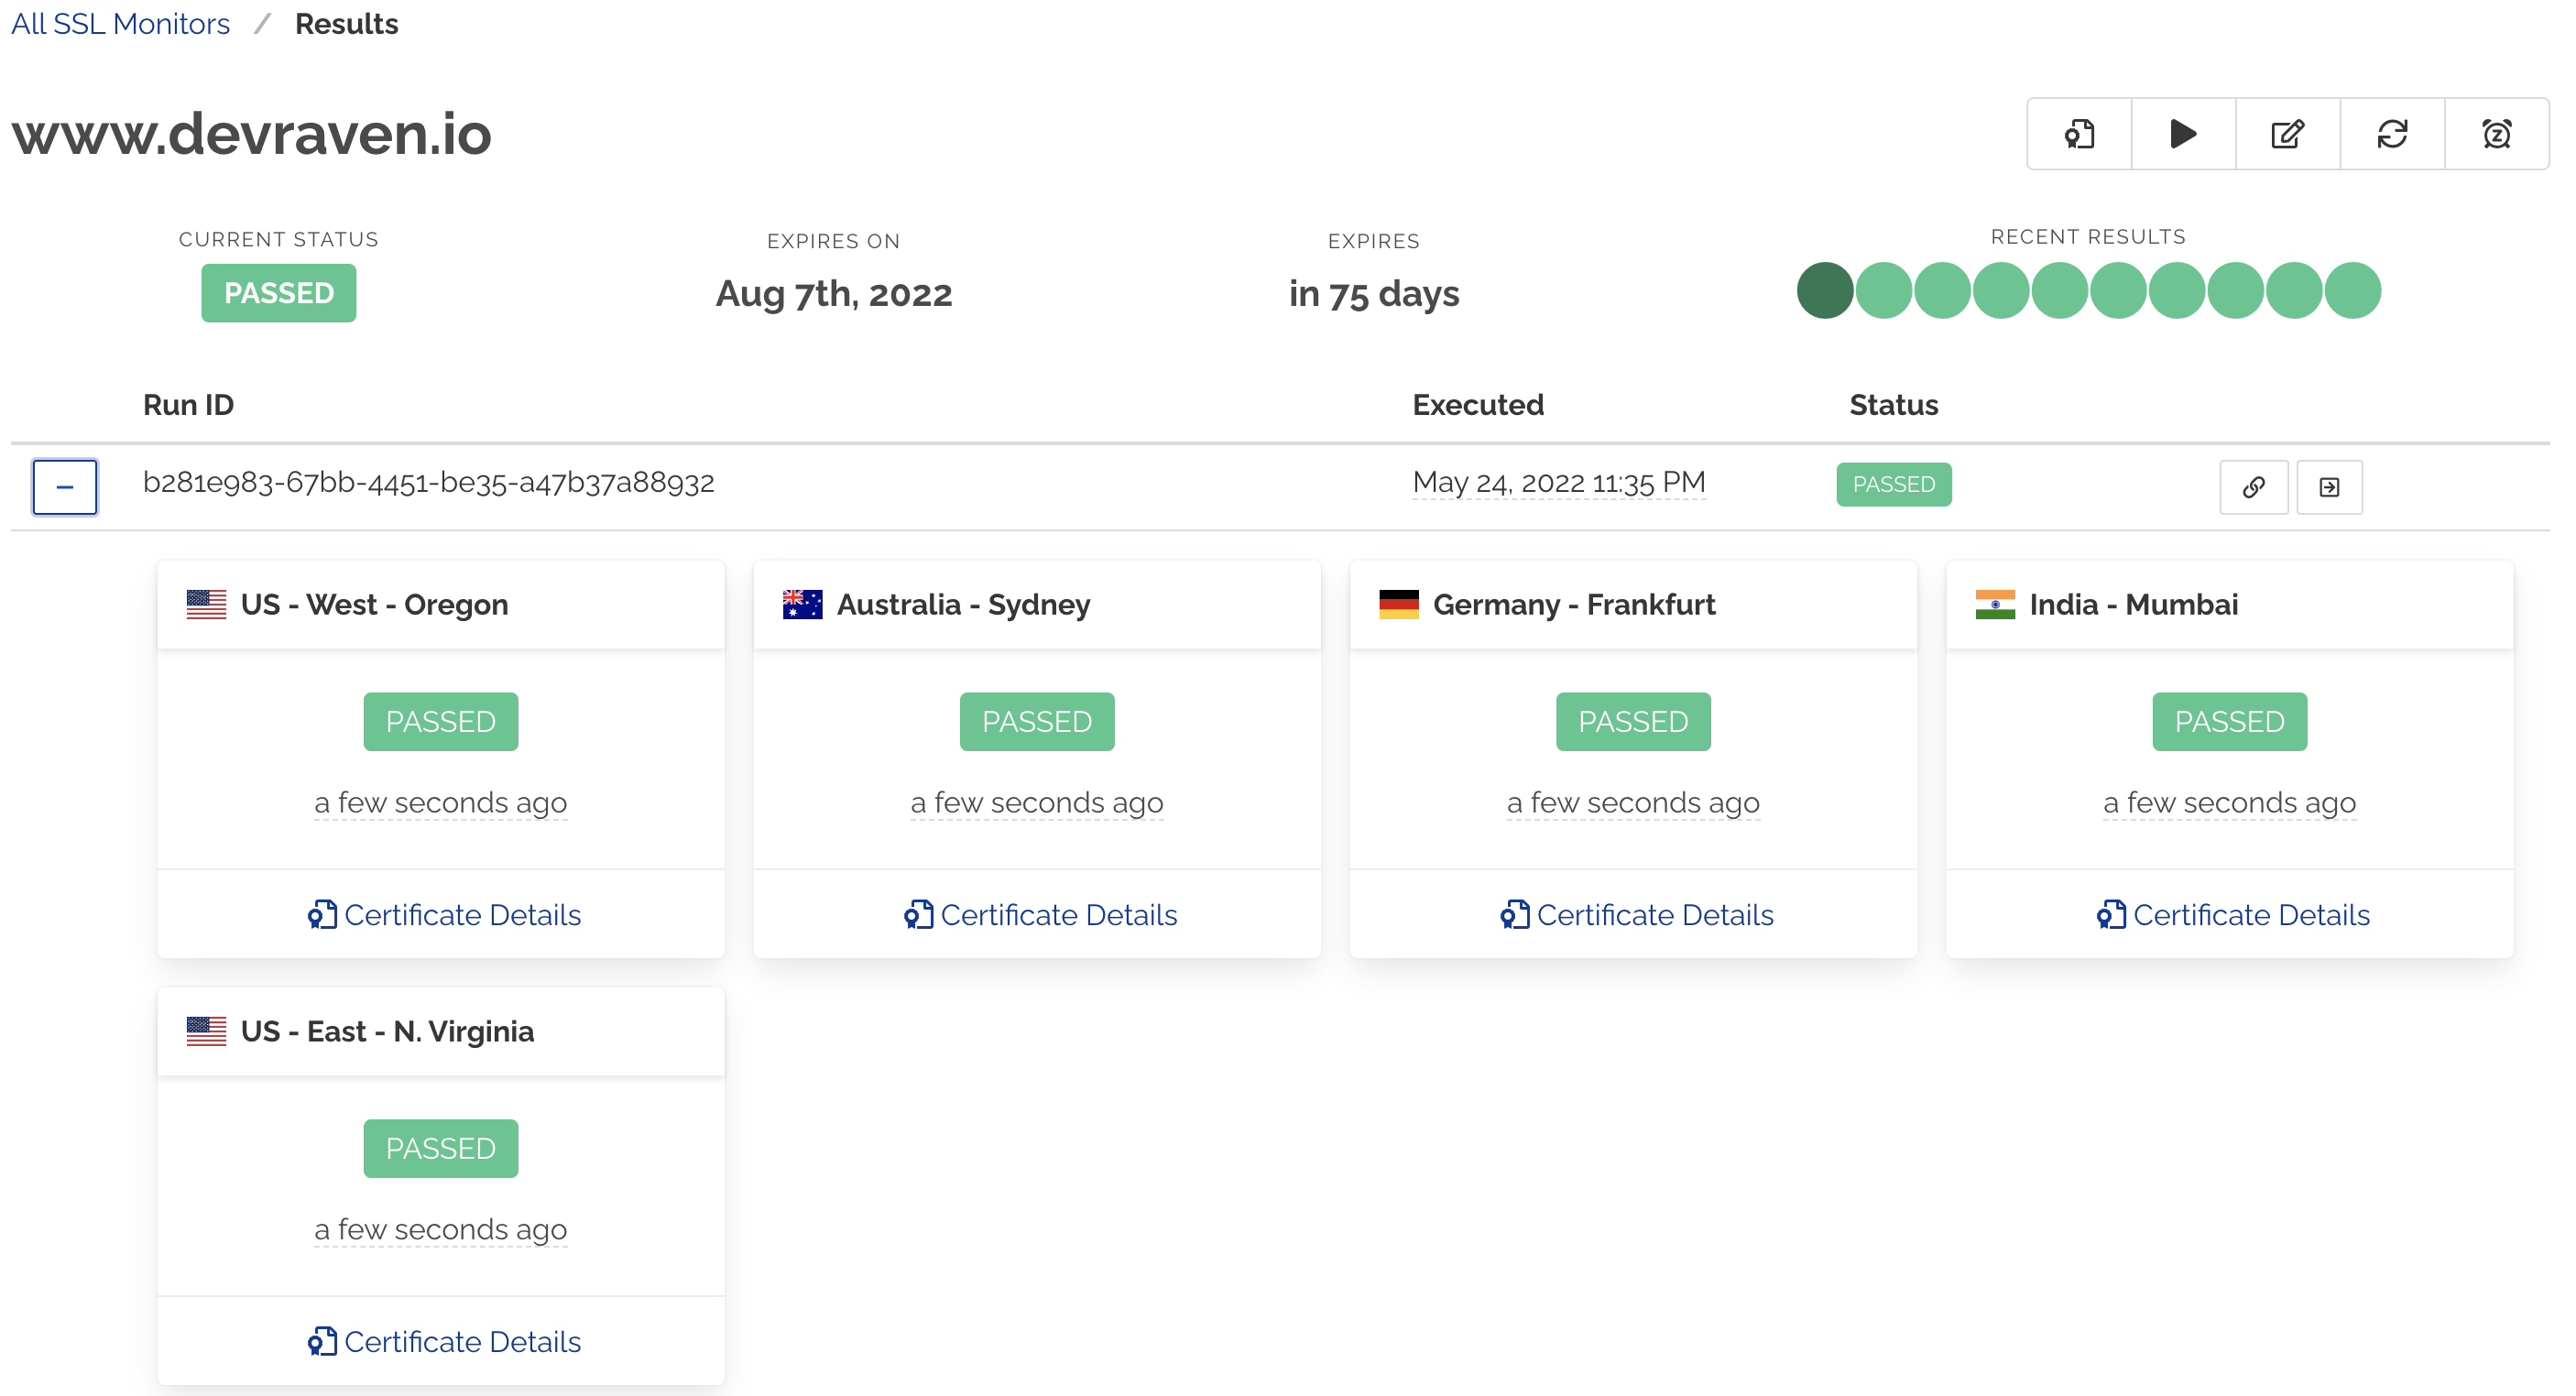
Task: Select the dark green first recent result dot
Action: pos(1824,291)
